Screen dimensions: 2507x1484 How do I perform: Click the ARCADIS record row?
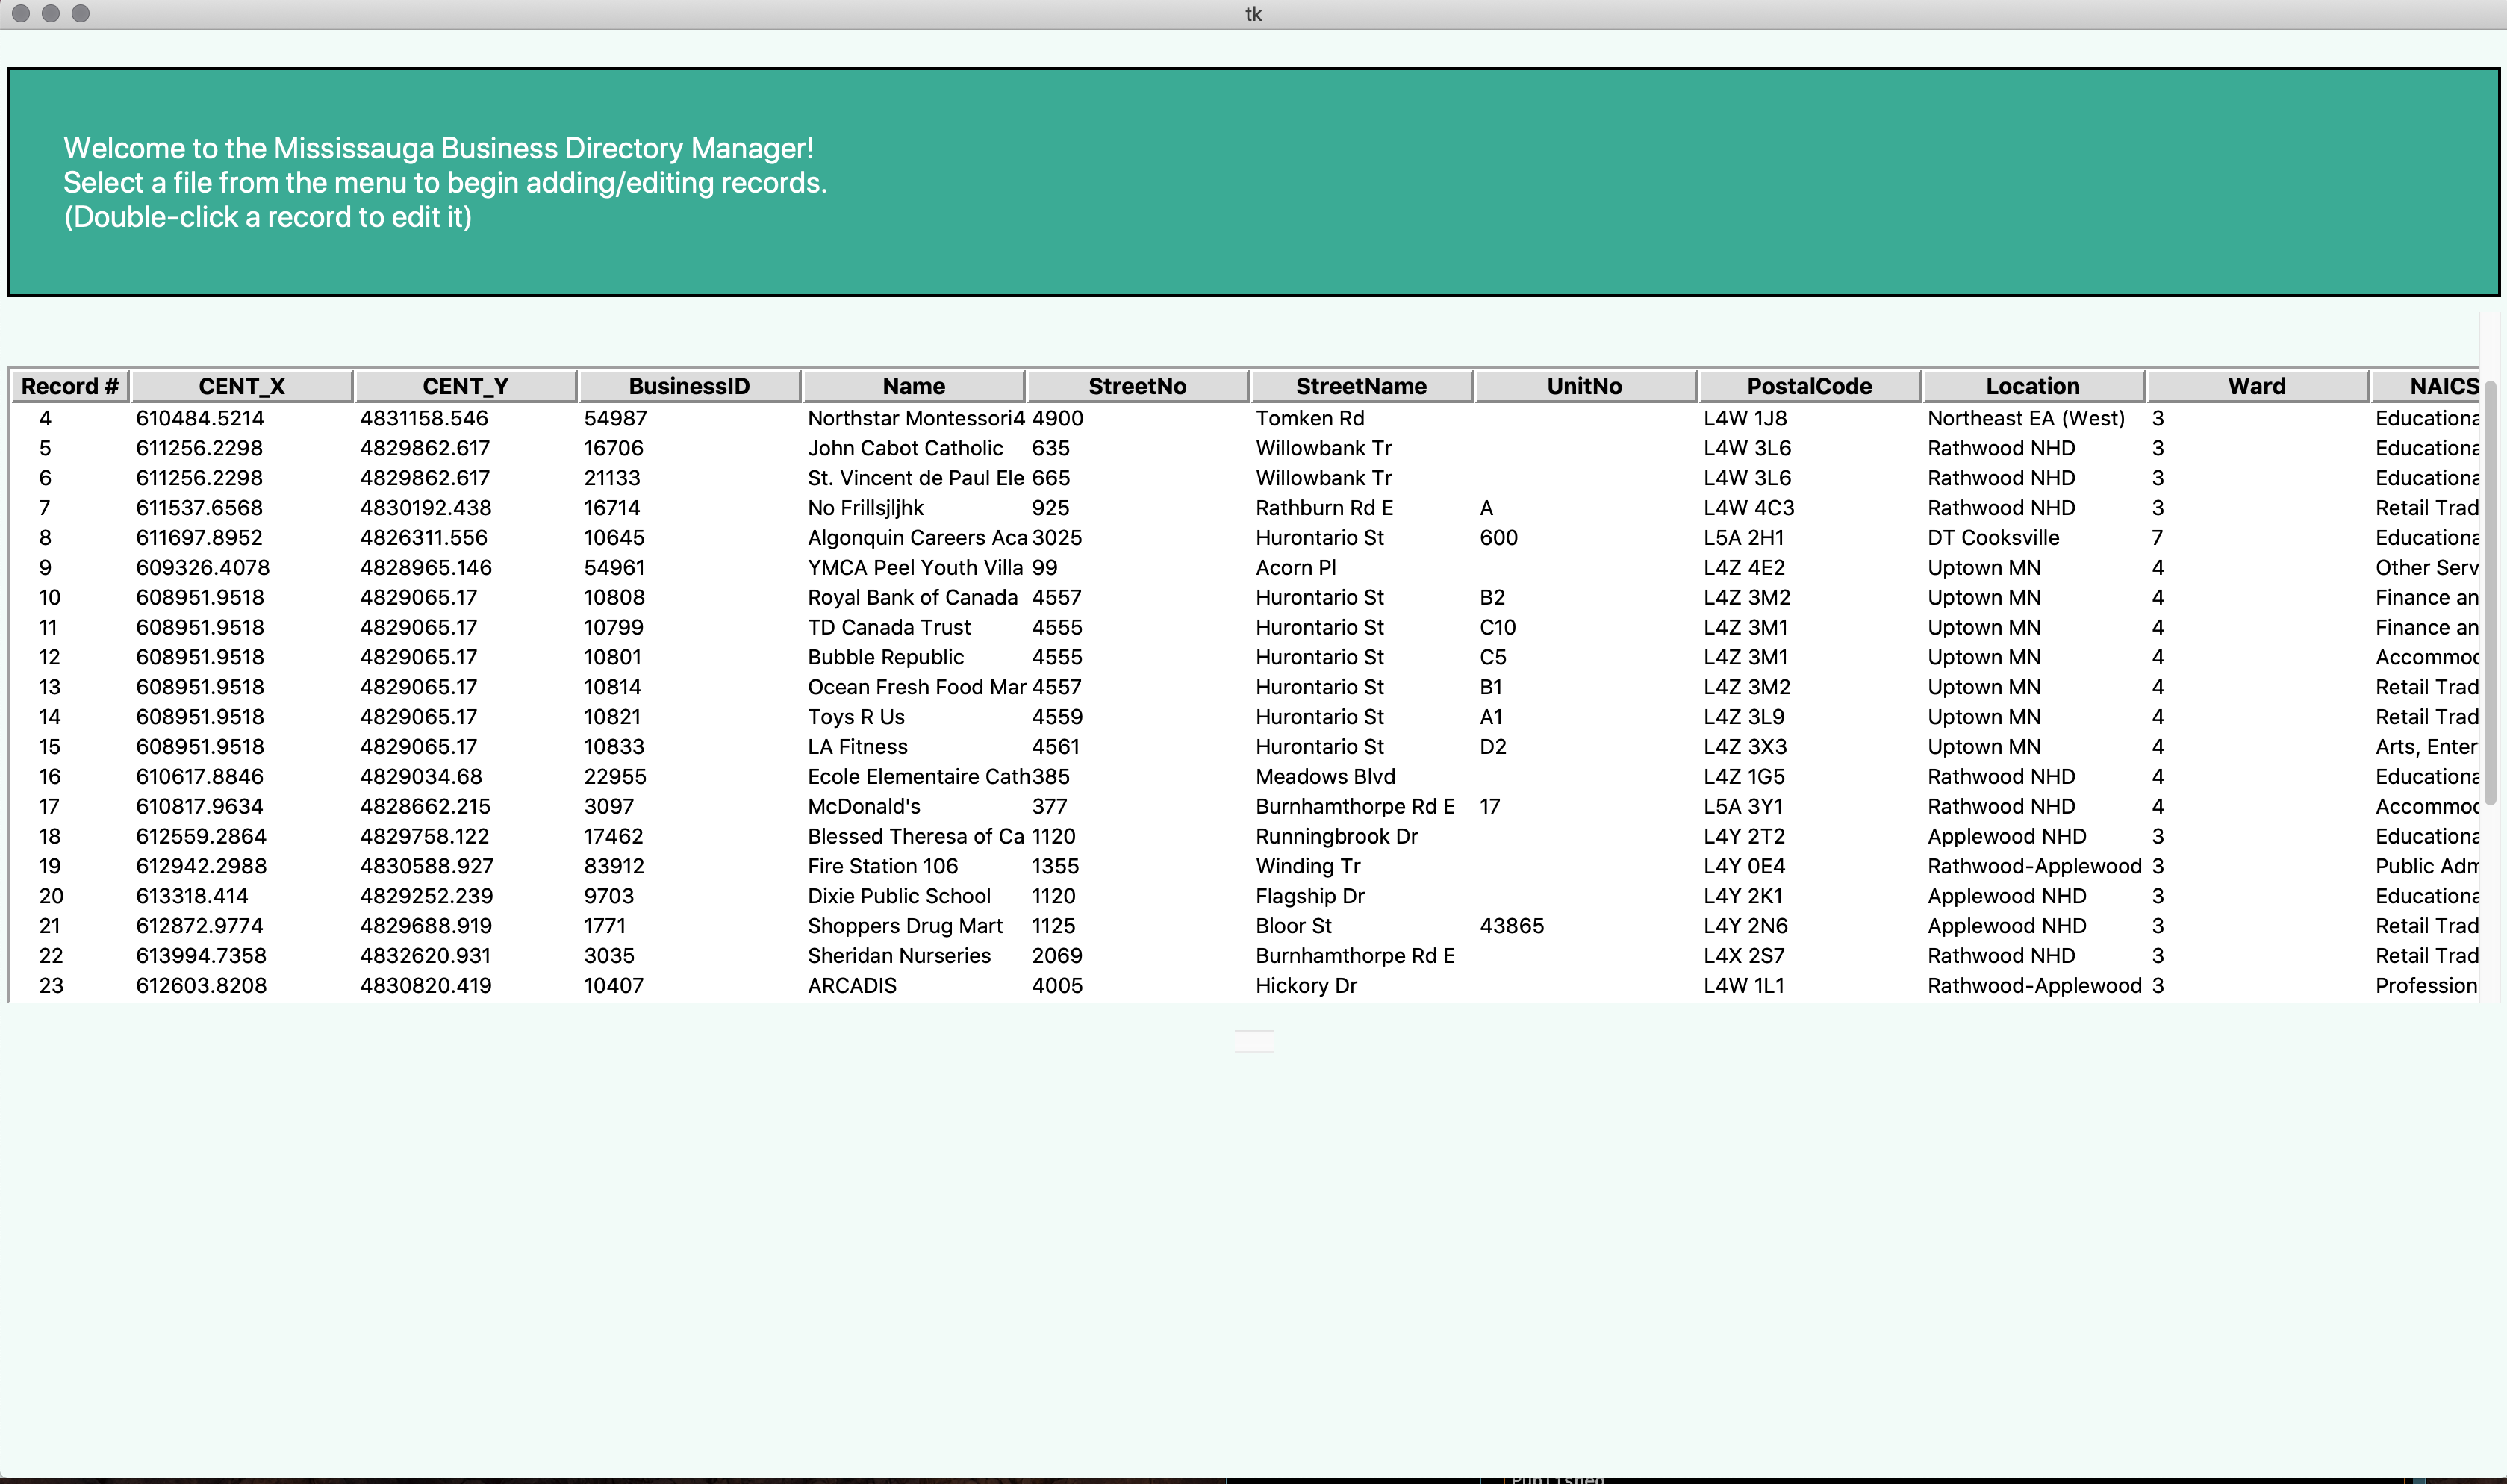[852, 986]
